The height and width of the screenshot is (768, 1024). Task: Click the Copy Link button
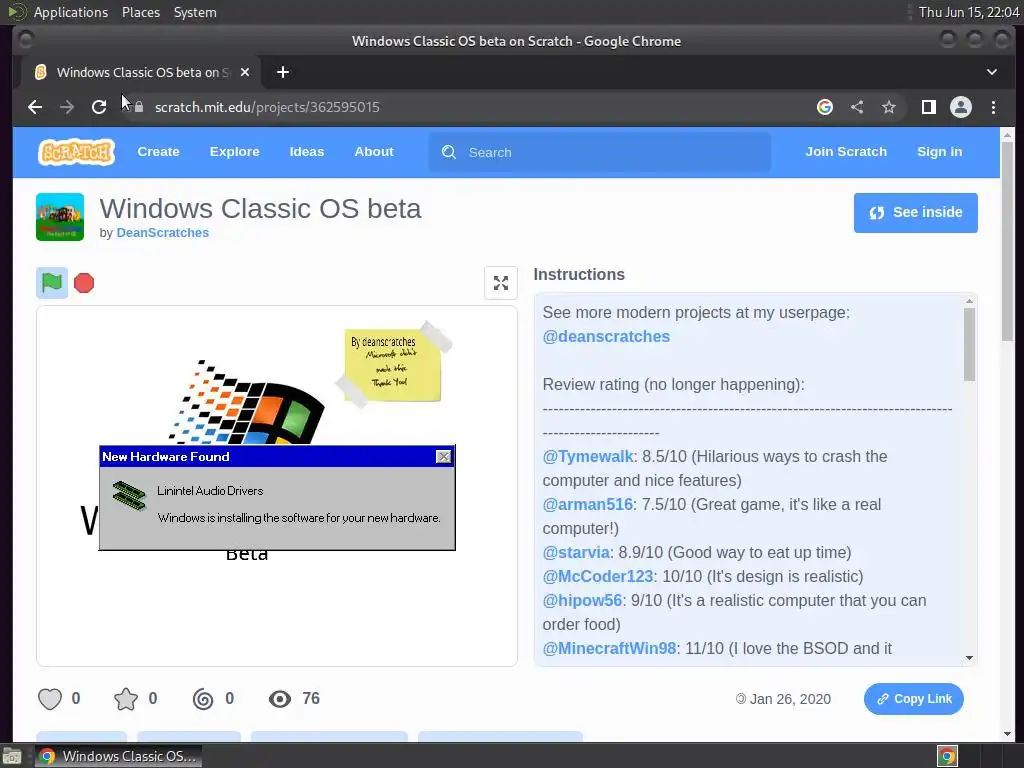pos(914,699)
